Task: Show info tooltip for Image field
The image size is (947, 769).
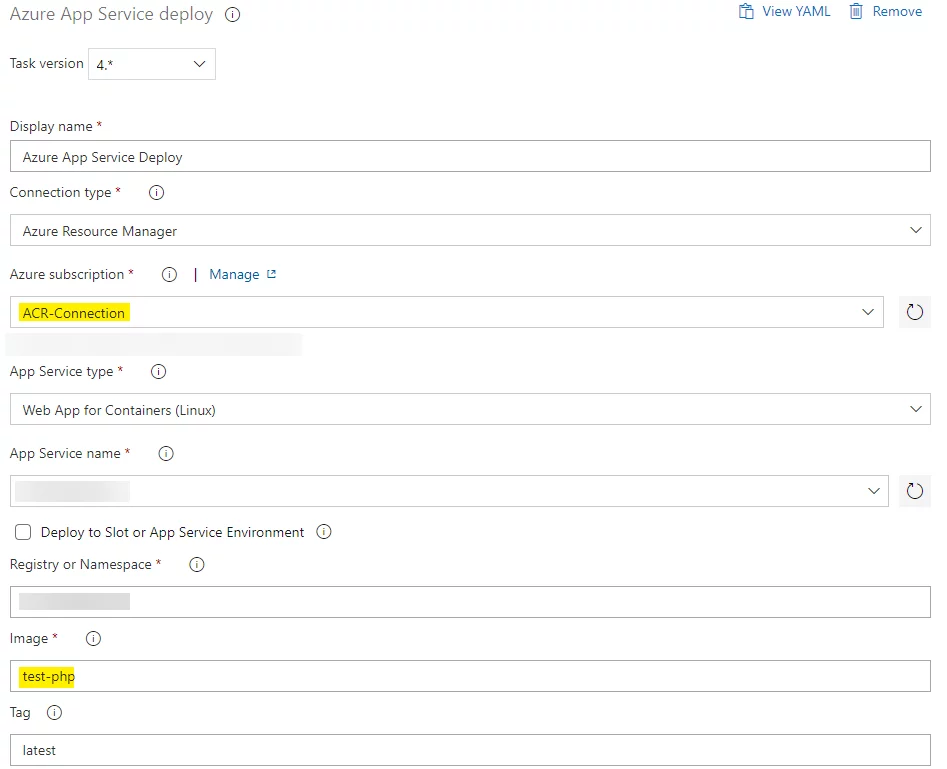Action: pos(93,639)
